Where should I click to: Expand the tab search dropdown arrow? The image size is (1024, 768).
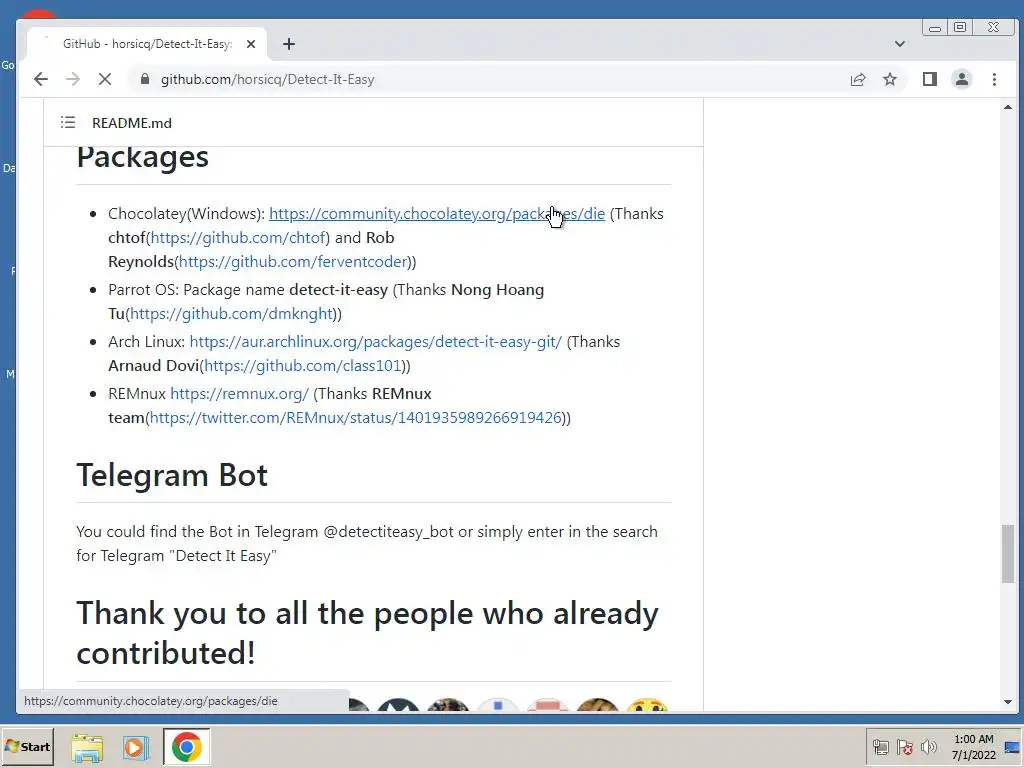click(x=899, y=44)
